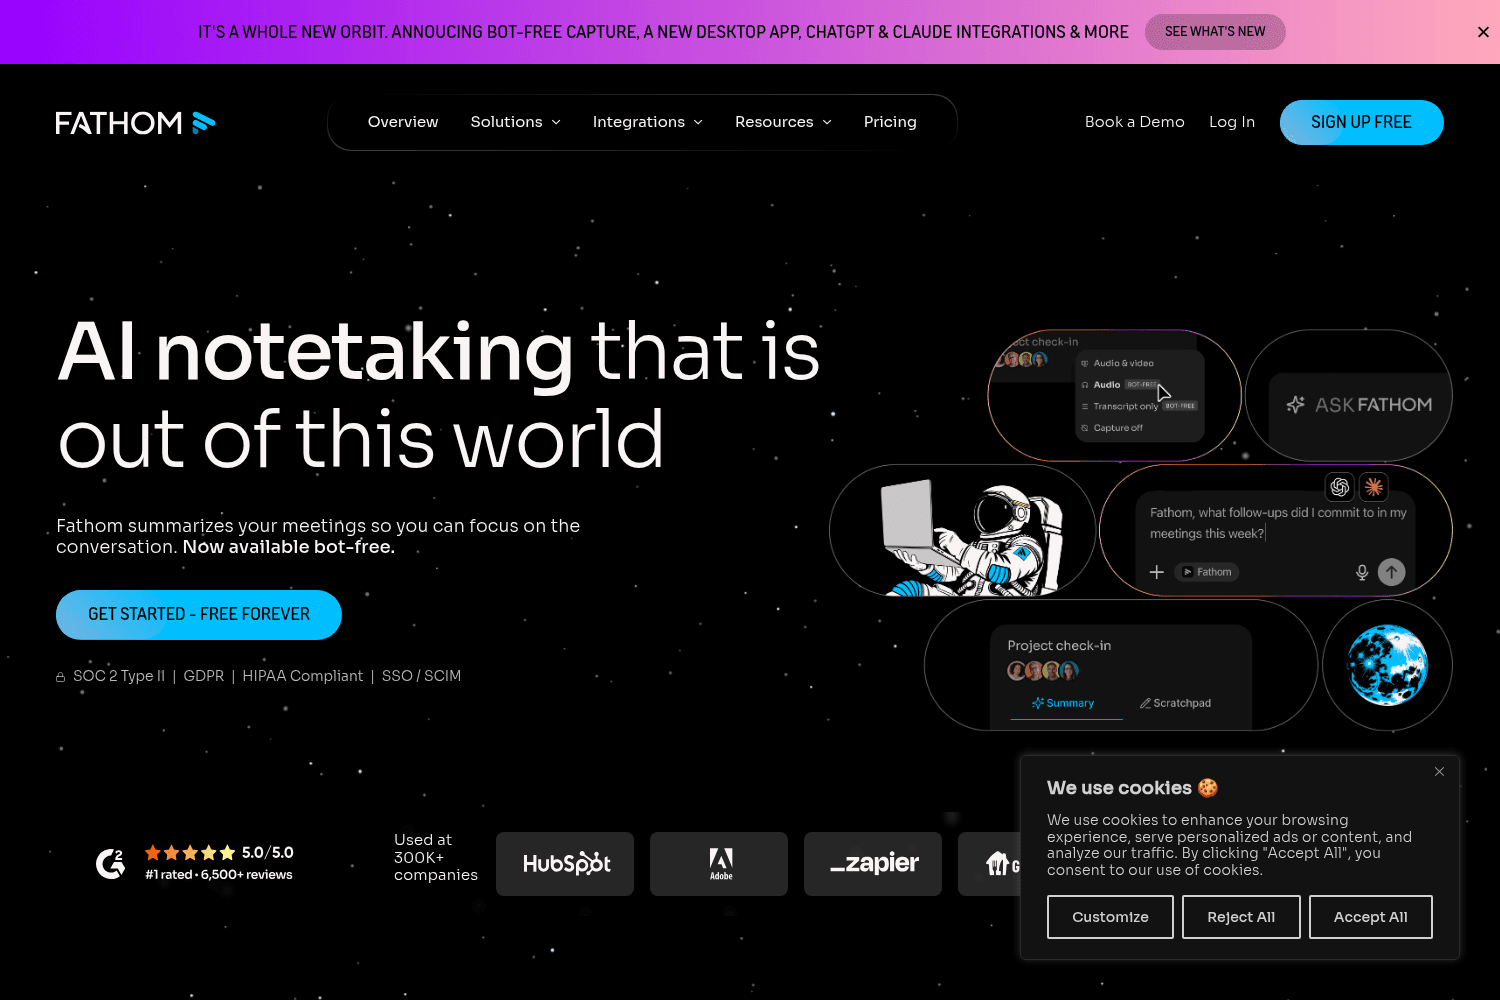The image size is (1500, 1000).
Task: Open the Pricing page
Action: (890, 122)
